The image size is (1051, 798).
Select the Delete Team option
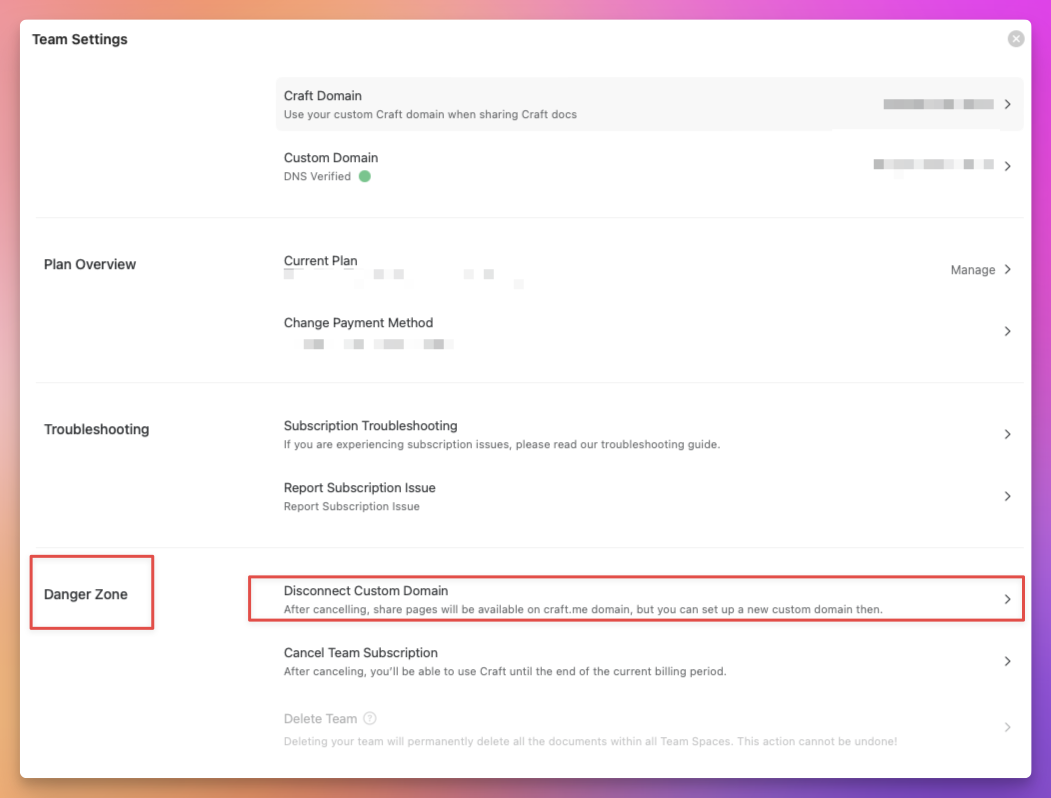[320, 718]
